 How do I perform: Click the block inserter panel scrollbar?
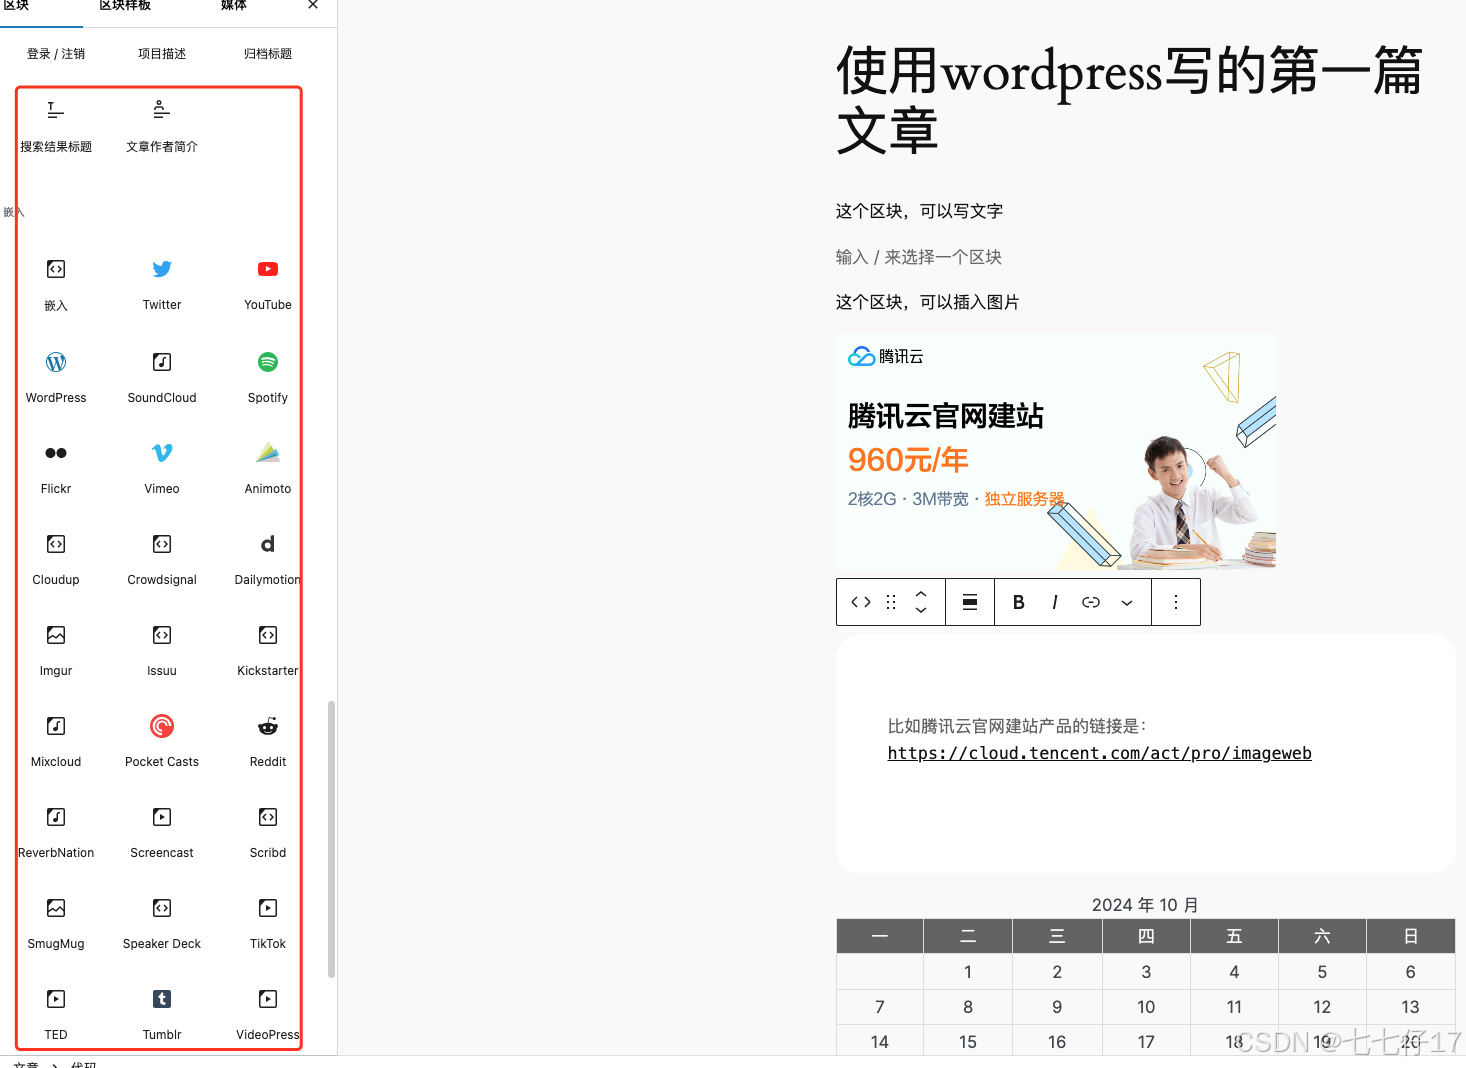point(331,838)
